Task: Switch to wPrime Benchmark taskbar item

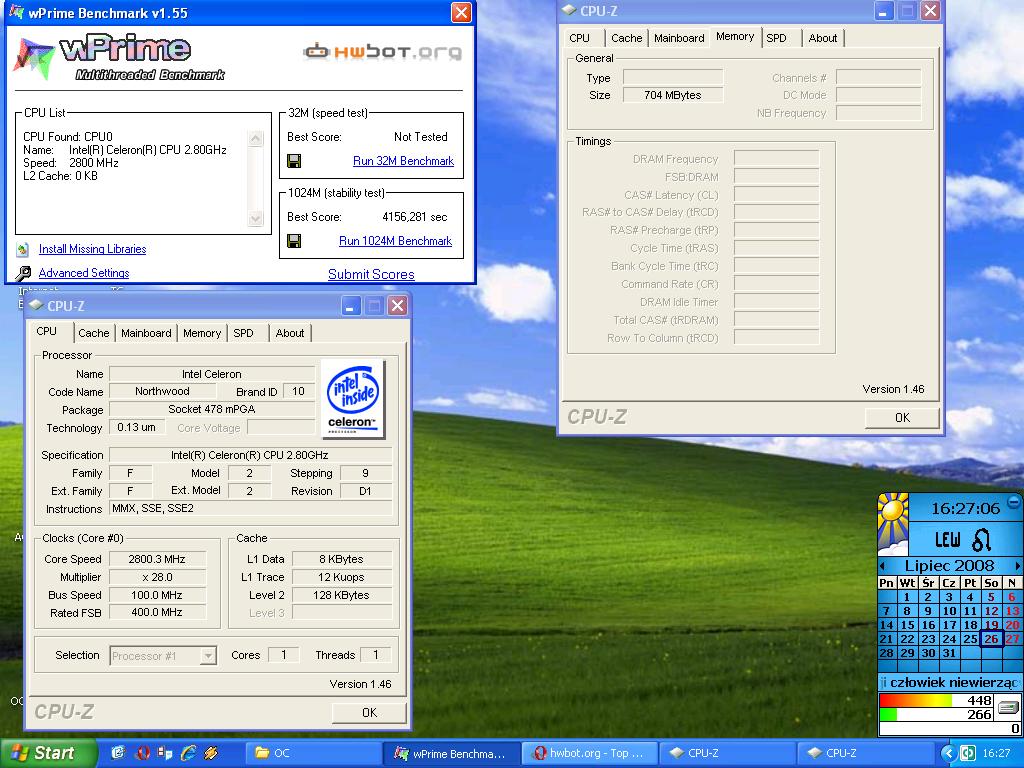Action: point(451,753)
